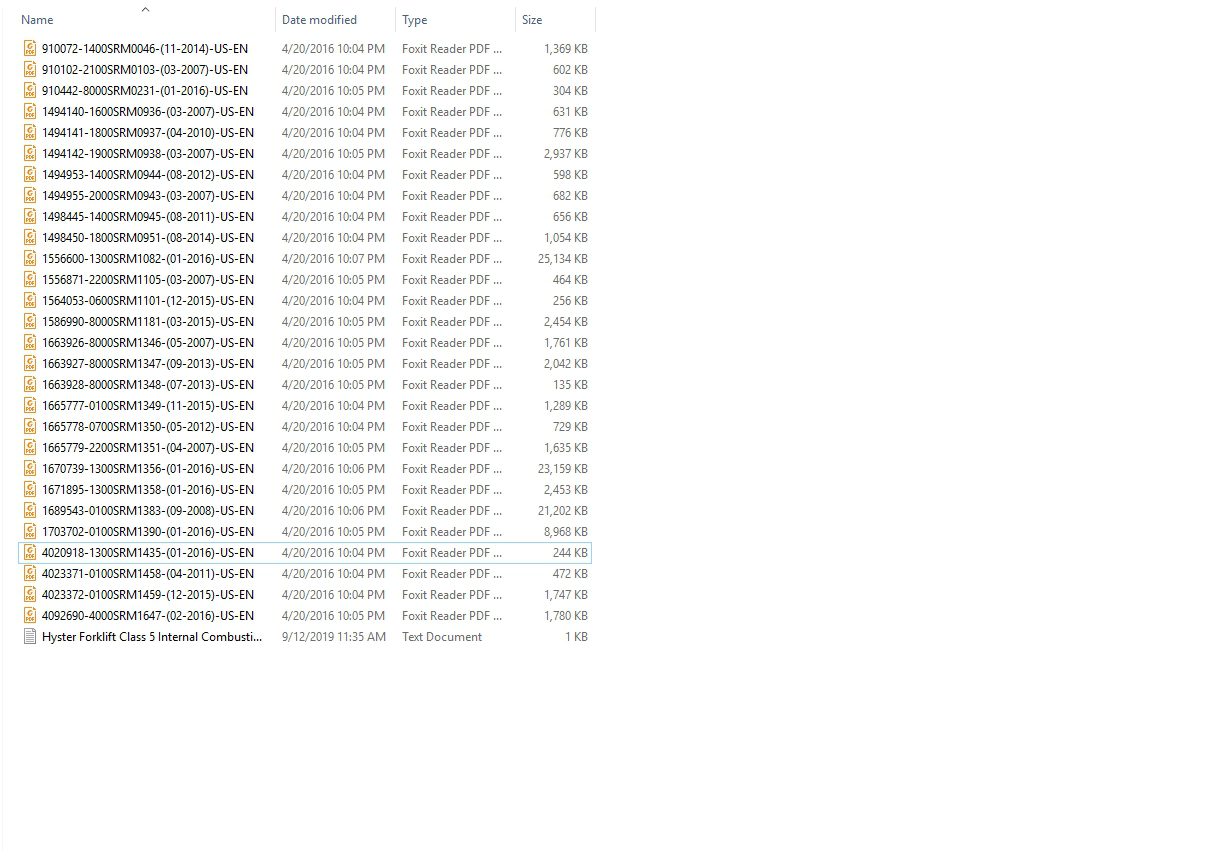Viewport: 1222px width, 868px height.
Task: Select file name 1703702-0100SRM1390-(01-2016)-US-EN
Action: tap(148, 531)
